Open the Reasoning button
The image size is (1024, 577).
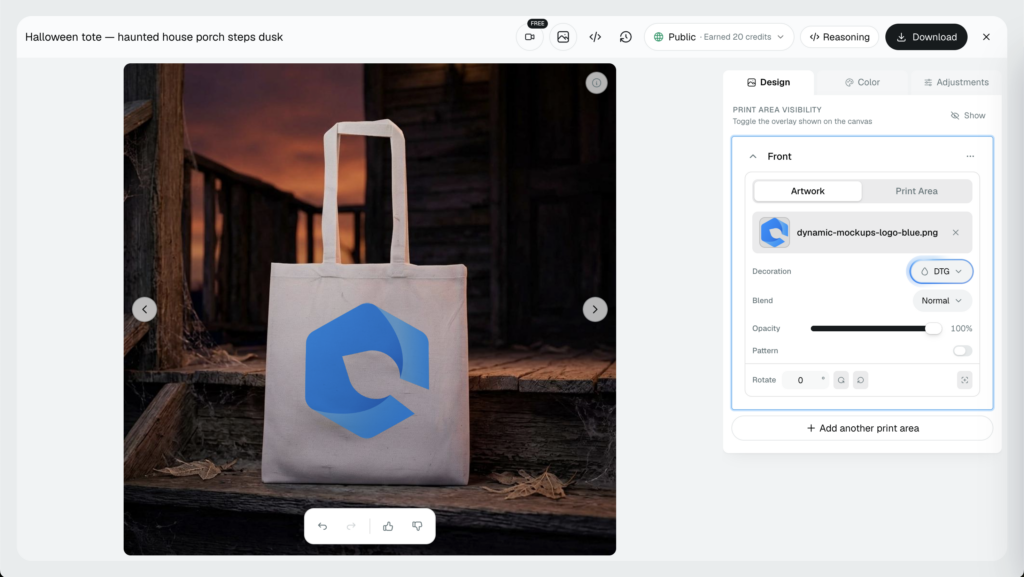pos(839,37)
